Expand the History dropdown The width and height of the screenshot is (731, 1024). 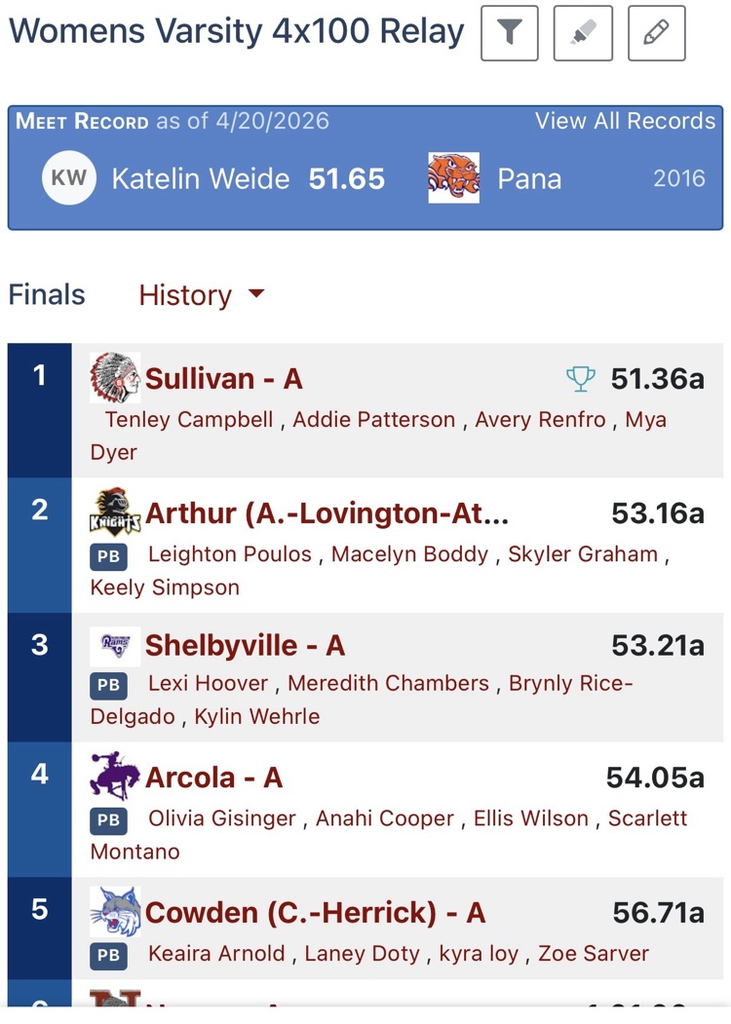201,295
